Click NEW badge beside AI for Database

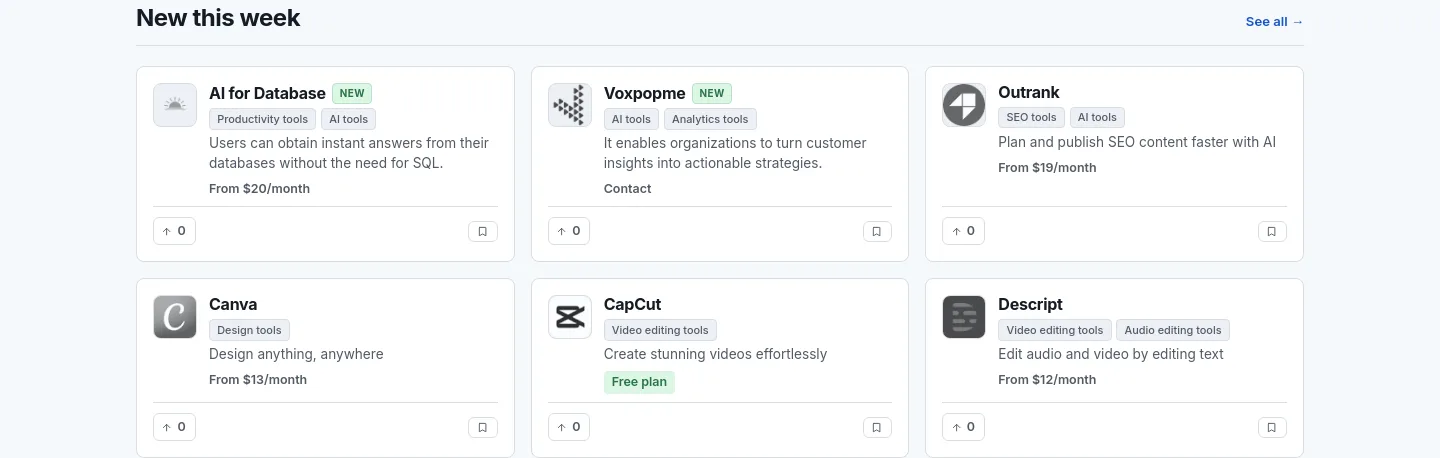pyautogui.click(x=352, y=93)
